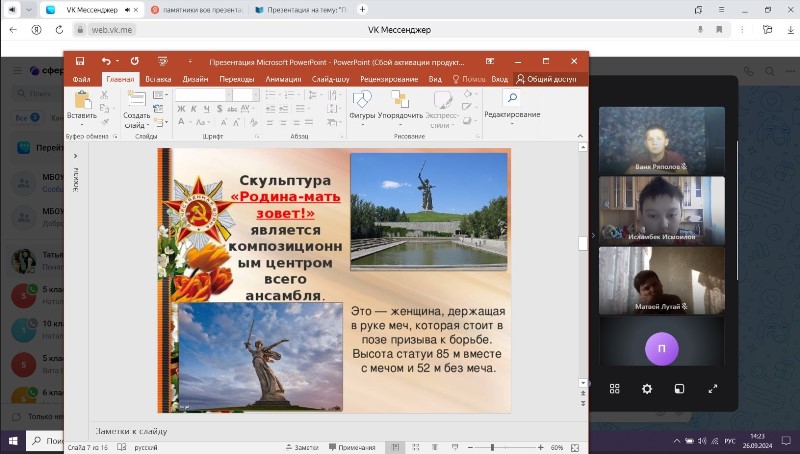
Task: Open the Шрифт font dialog launcher
Action: pyautogui.click(x=257, y=136)
